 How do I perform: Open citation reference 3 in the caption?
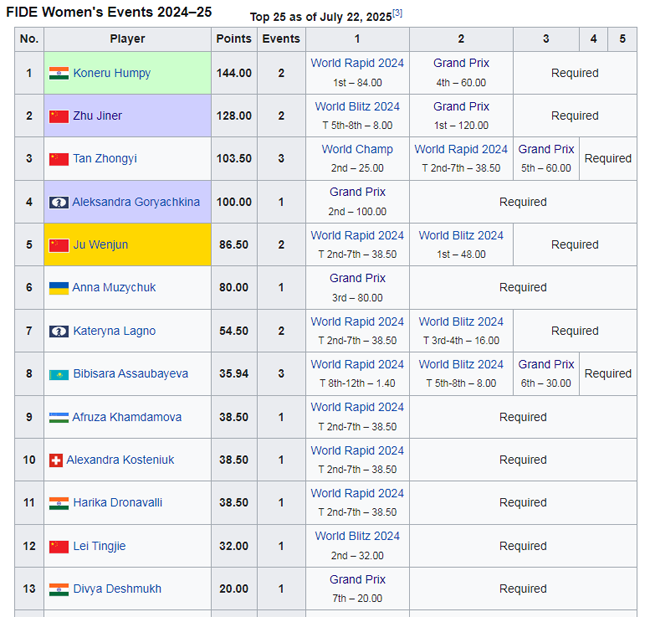coord(397,13)
